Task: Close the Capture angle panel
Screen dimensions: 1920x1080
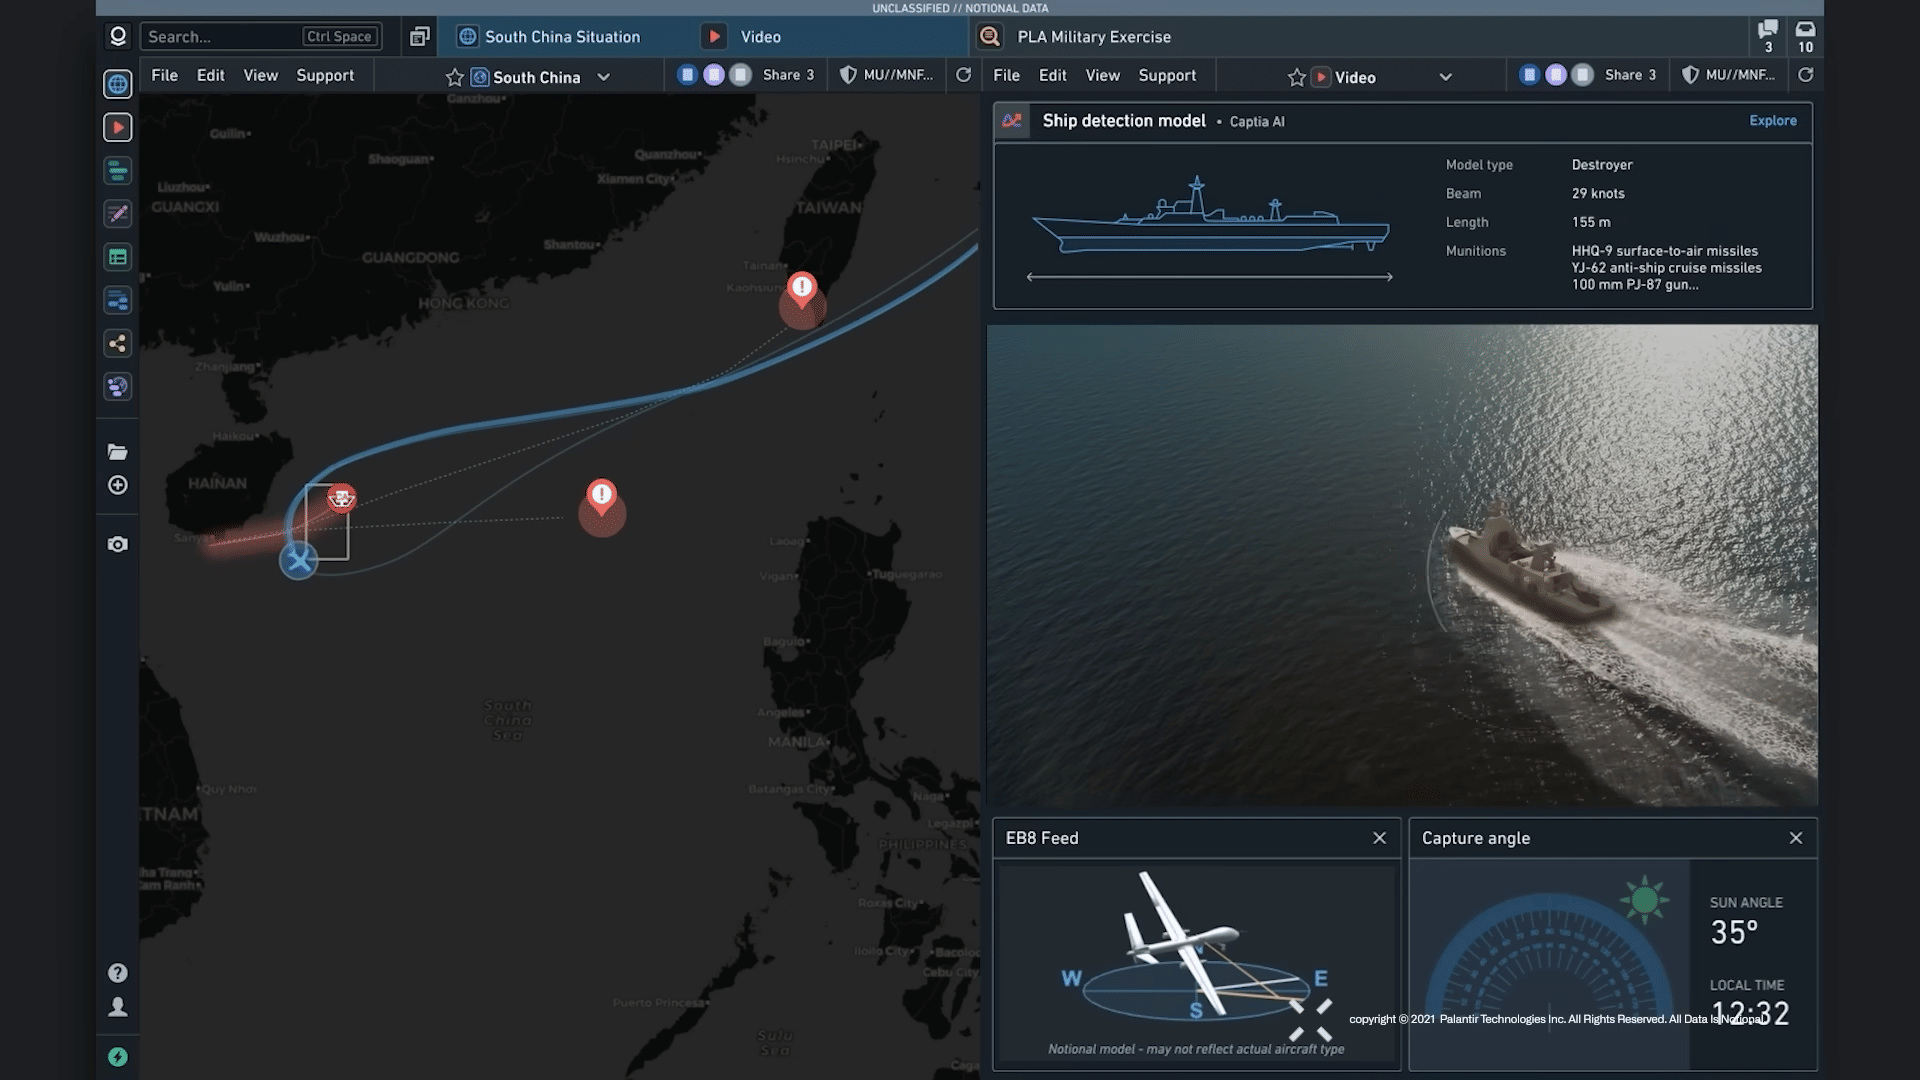Action: 1795,838
